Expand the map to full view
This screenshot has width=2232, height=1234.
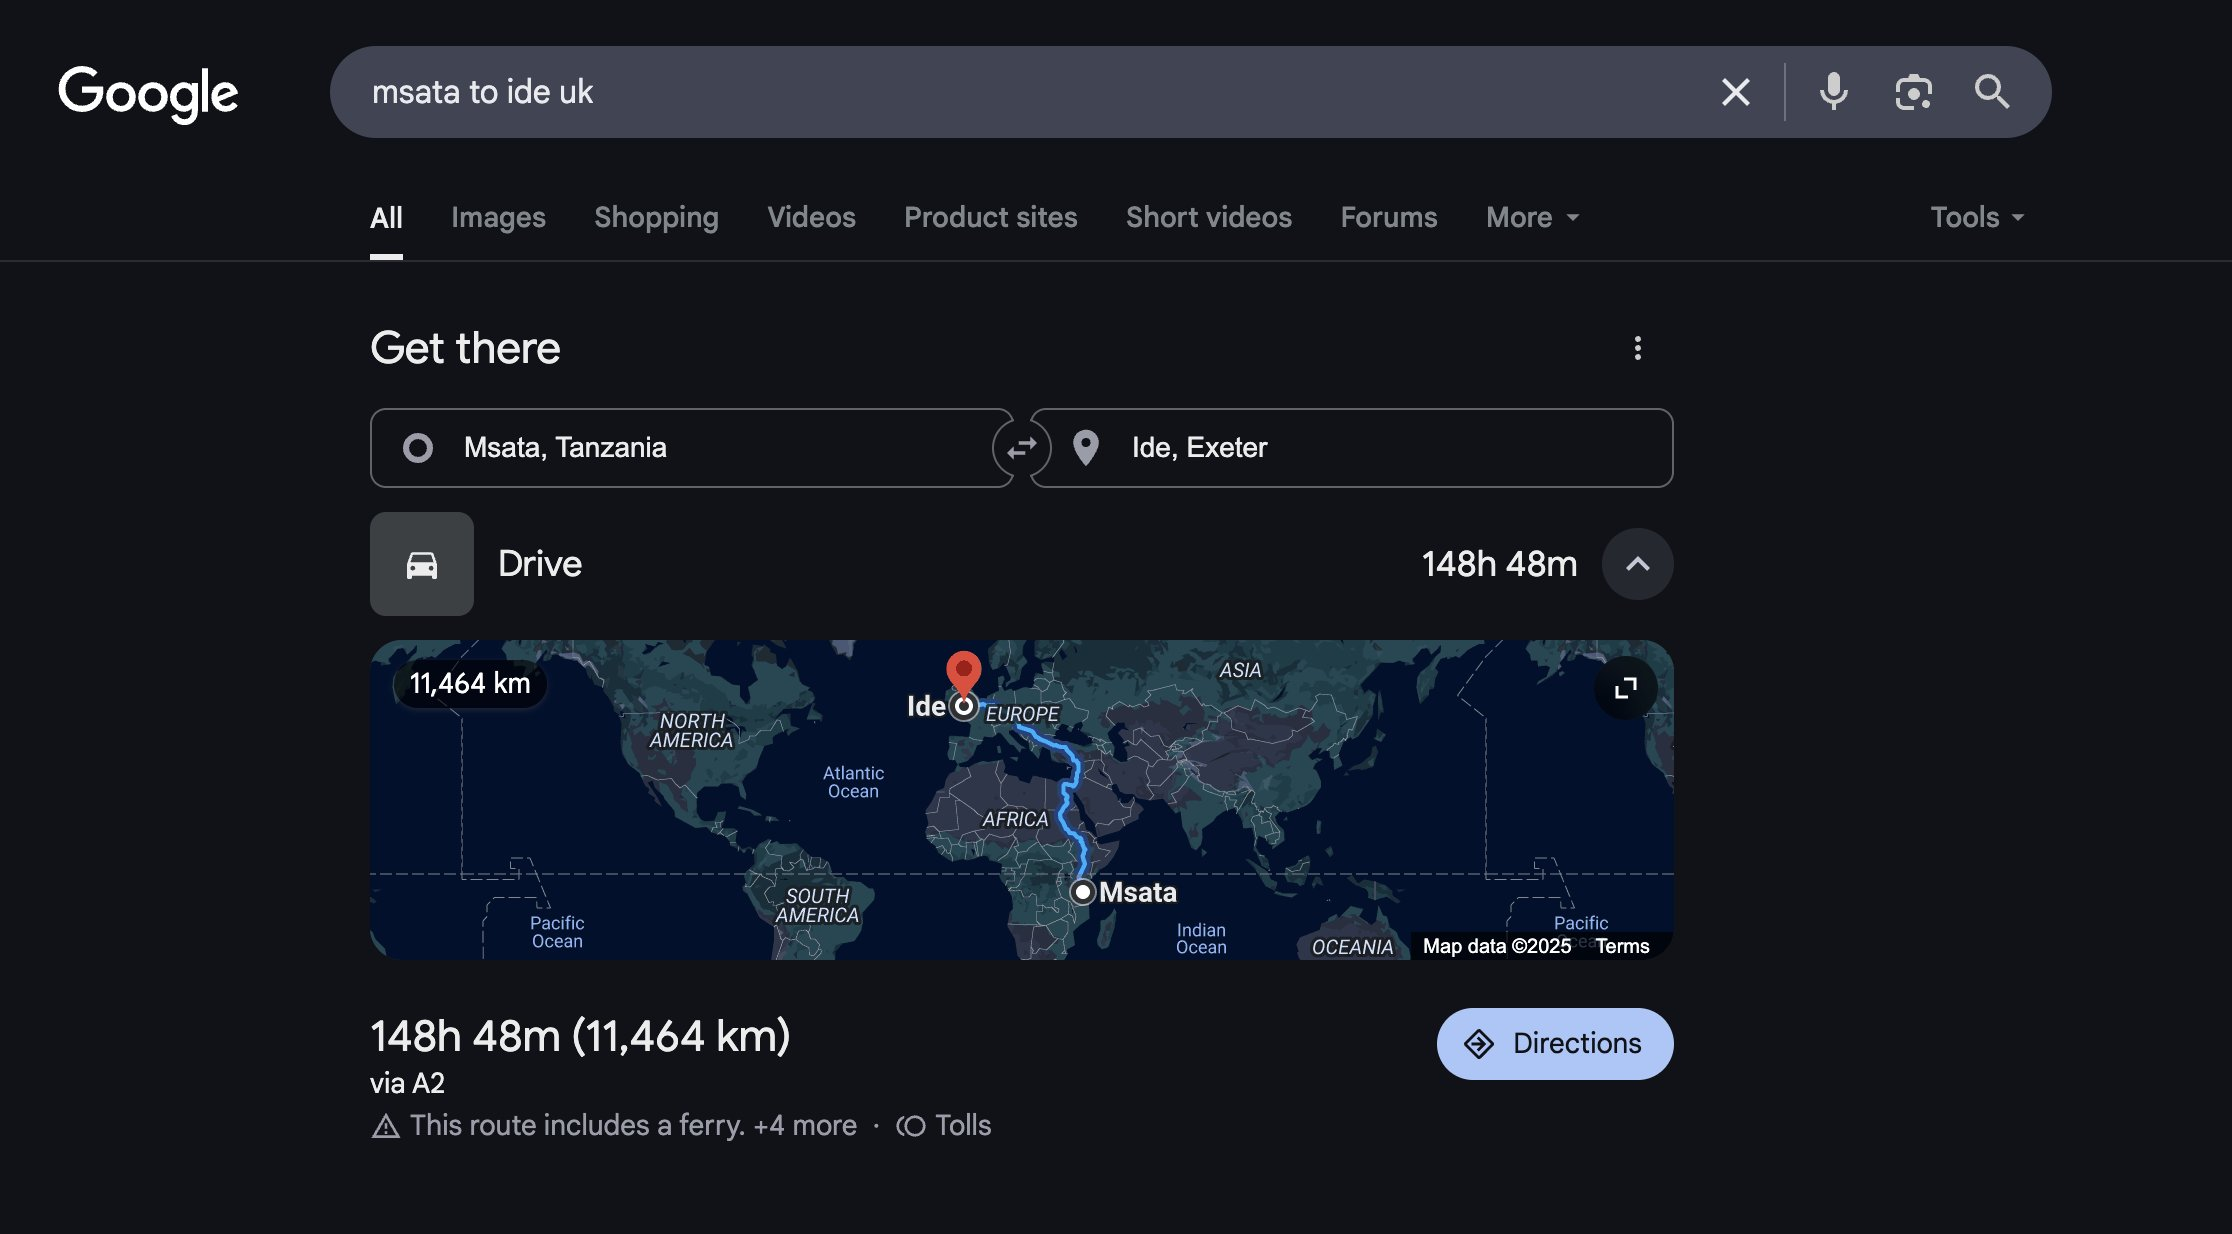[x=1626, y=688]
